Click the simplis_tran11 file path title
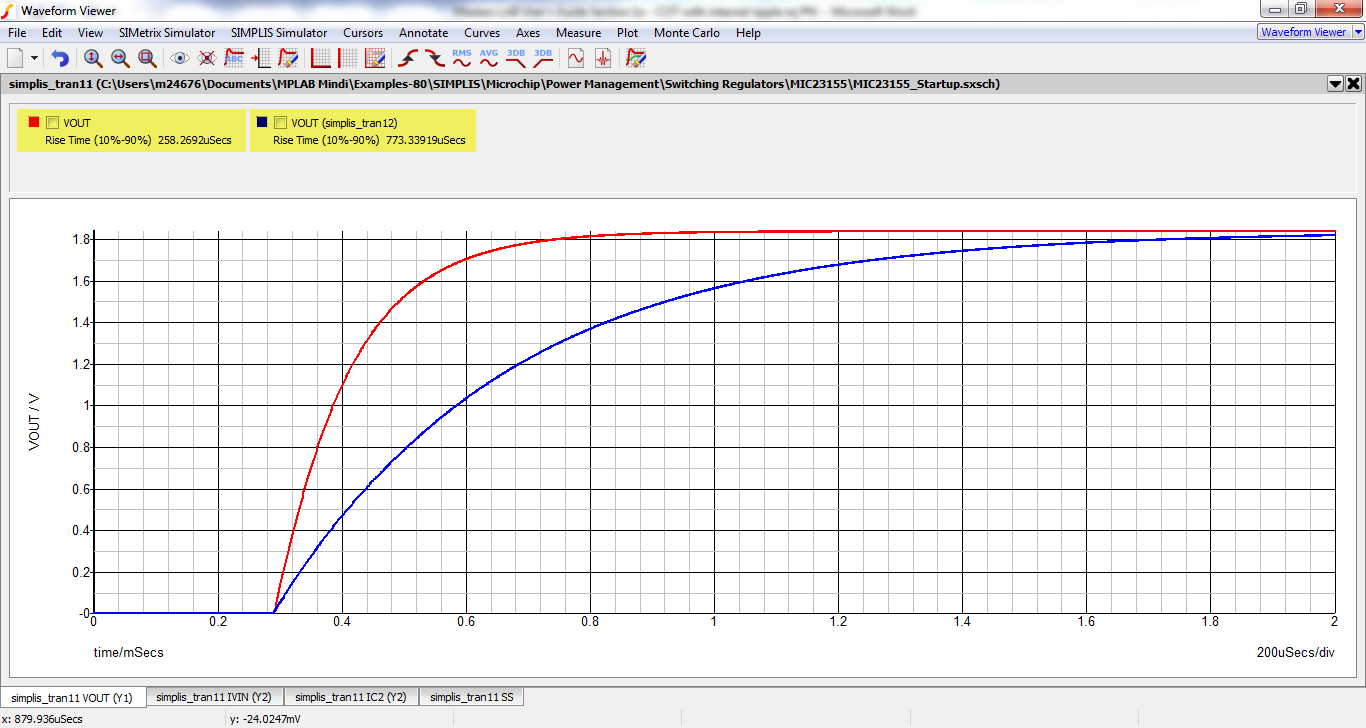This screenshot has width=1366, height=728. coord(504,84)
